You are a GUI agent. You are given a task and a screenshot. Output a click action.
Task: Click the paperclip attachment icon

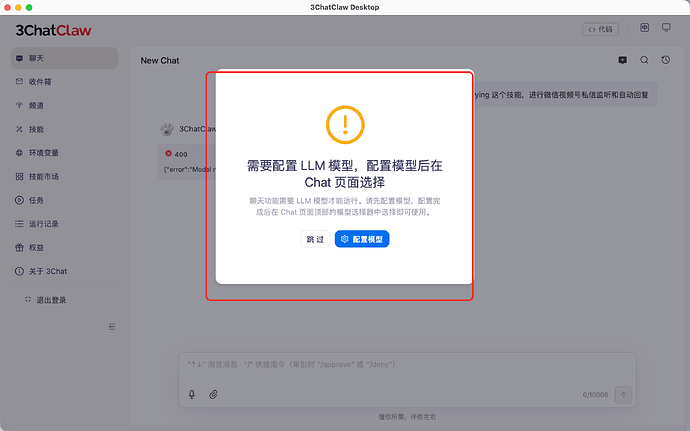pos(213,394)
